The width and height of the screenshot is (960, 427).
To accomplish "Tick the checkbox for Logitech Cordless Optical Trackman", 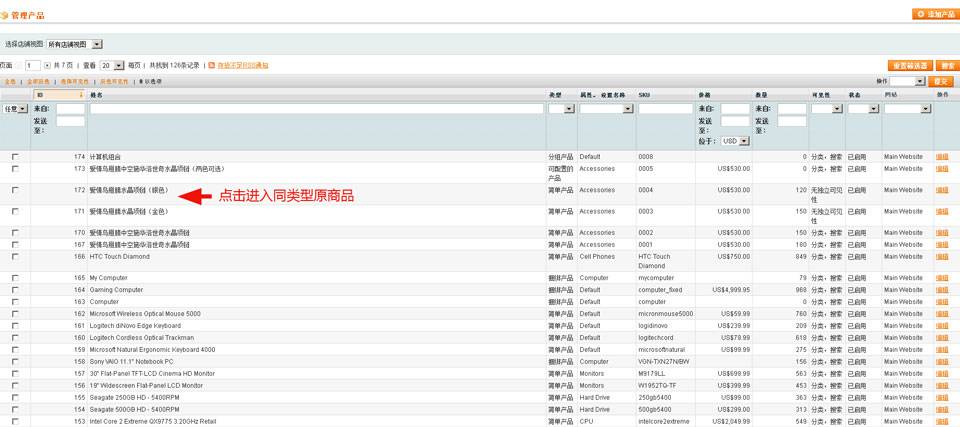I will click(15, 338).
